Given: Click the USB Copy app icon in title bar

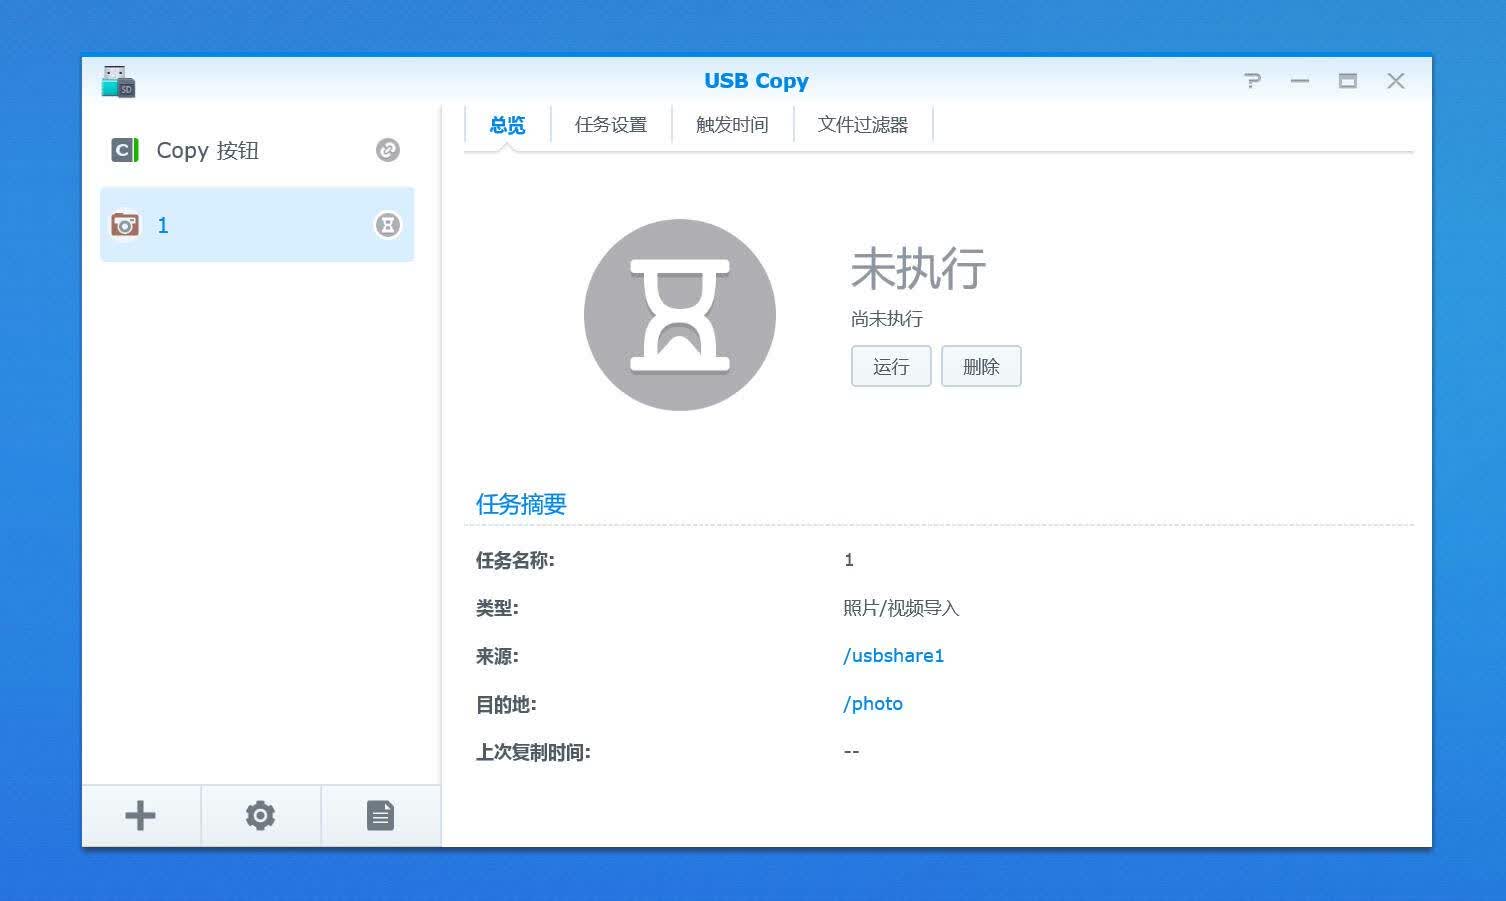Looking at the screenshot, I should 118,81.
